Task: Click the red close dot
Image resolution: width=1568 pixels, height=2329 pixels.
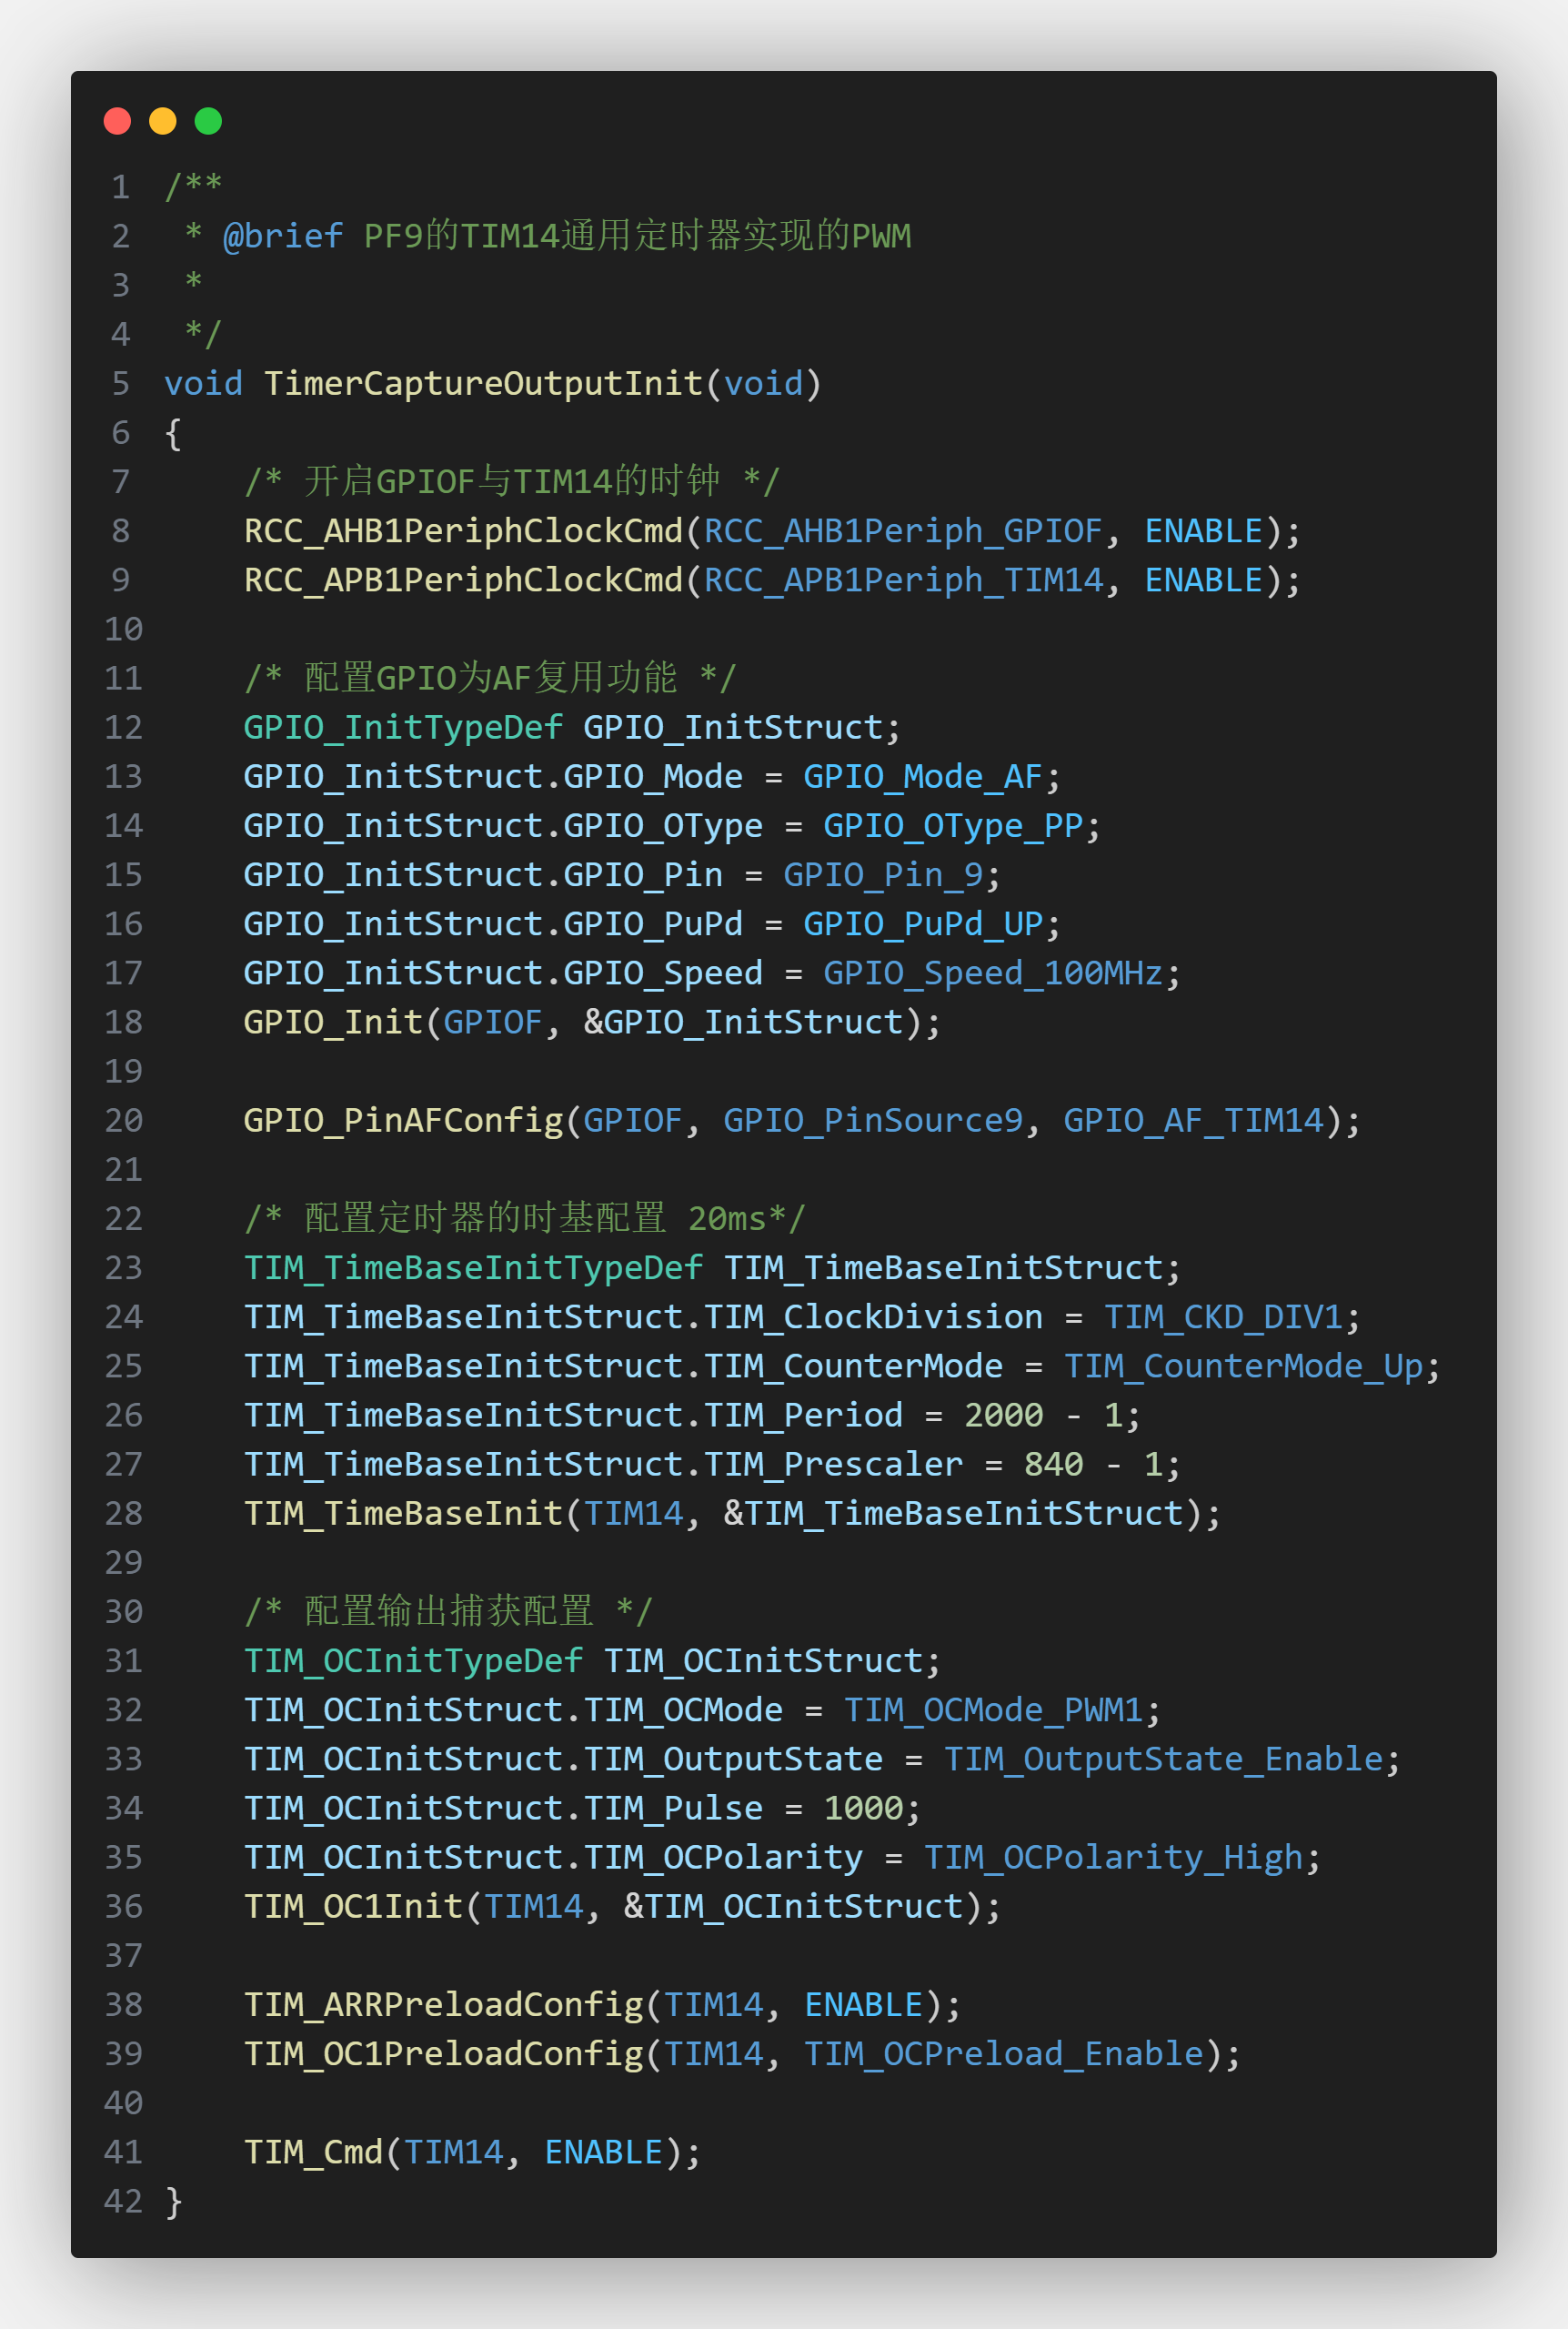Action: [x=117, y=121]
